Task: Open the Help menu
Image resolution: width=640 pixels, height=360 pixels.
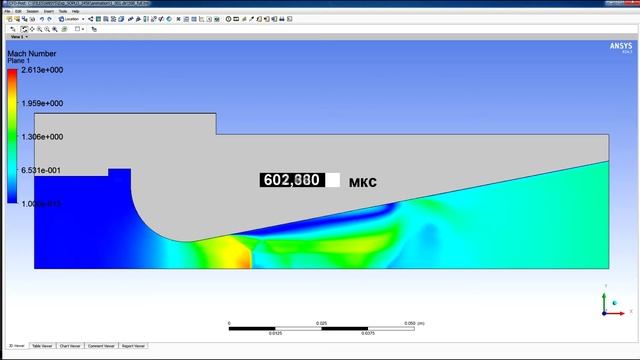Action: (x=76, y=11)
